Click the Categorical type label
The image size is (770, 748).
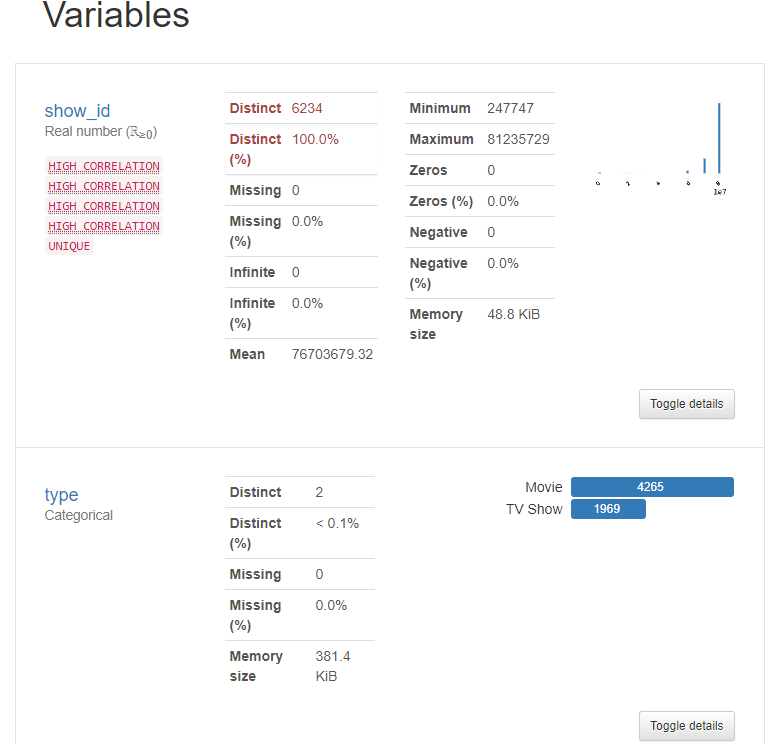click(x=79, y=516)
